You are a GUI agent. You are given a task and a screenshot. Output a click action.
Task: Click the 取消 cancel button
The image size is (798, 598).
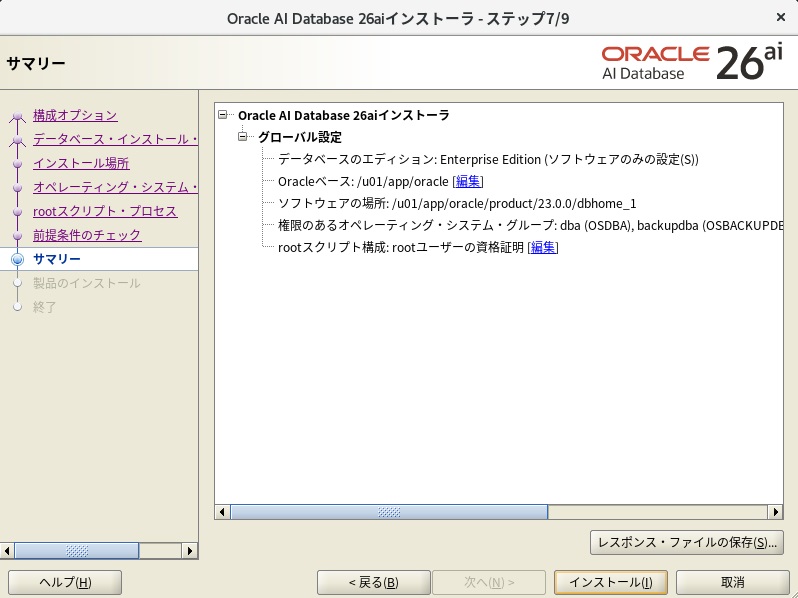(732, 582)
